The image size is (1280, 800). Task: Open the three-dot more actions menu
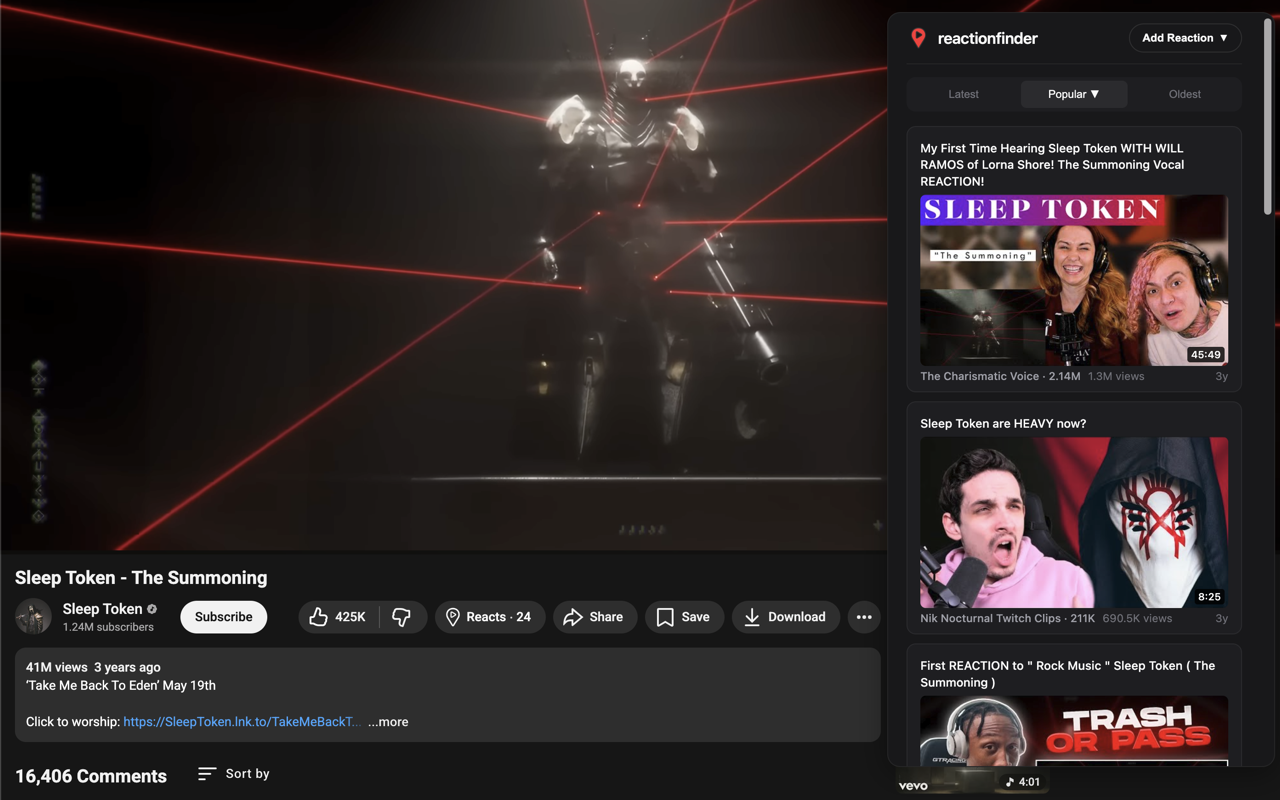pyautogui.click(x=864, y=617)
